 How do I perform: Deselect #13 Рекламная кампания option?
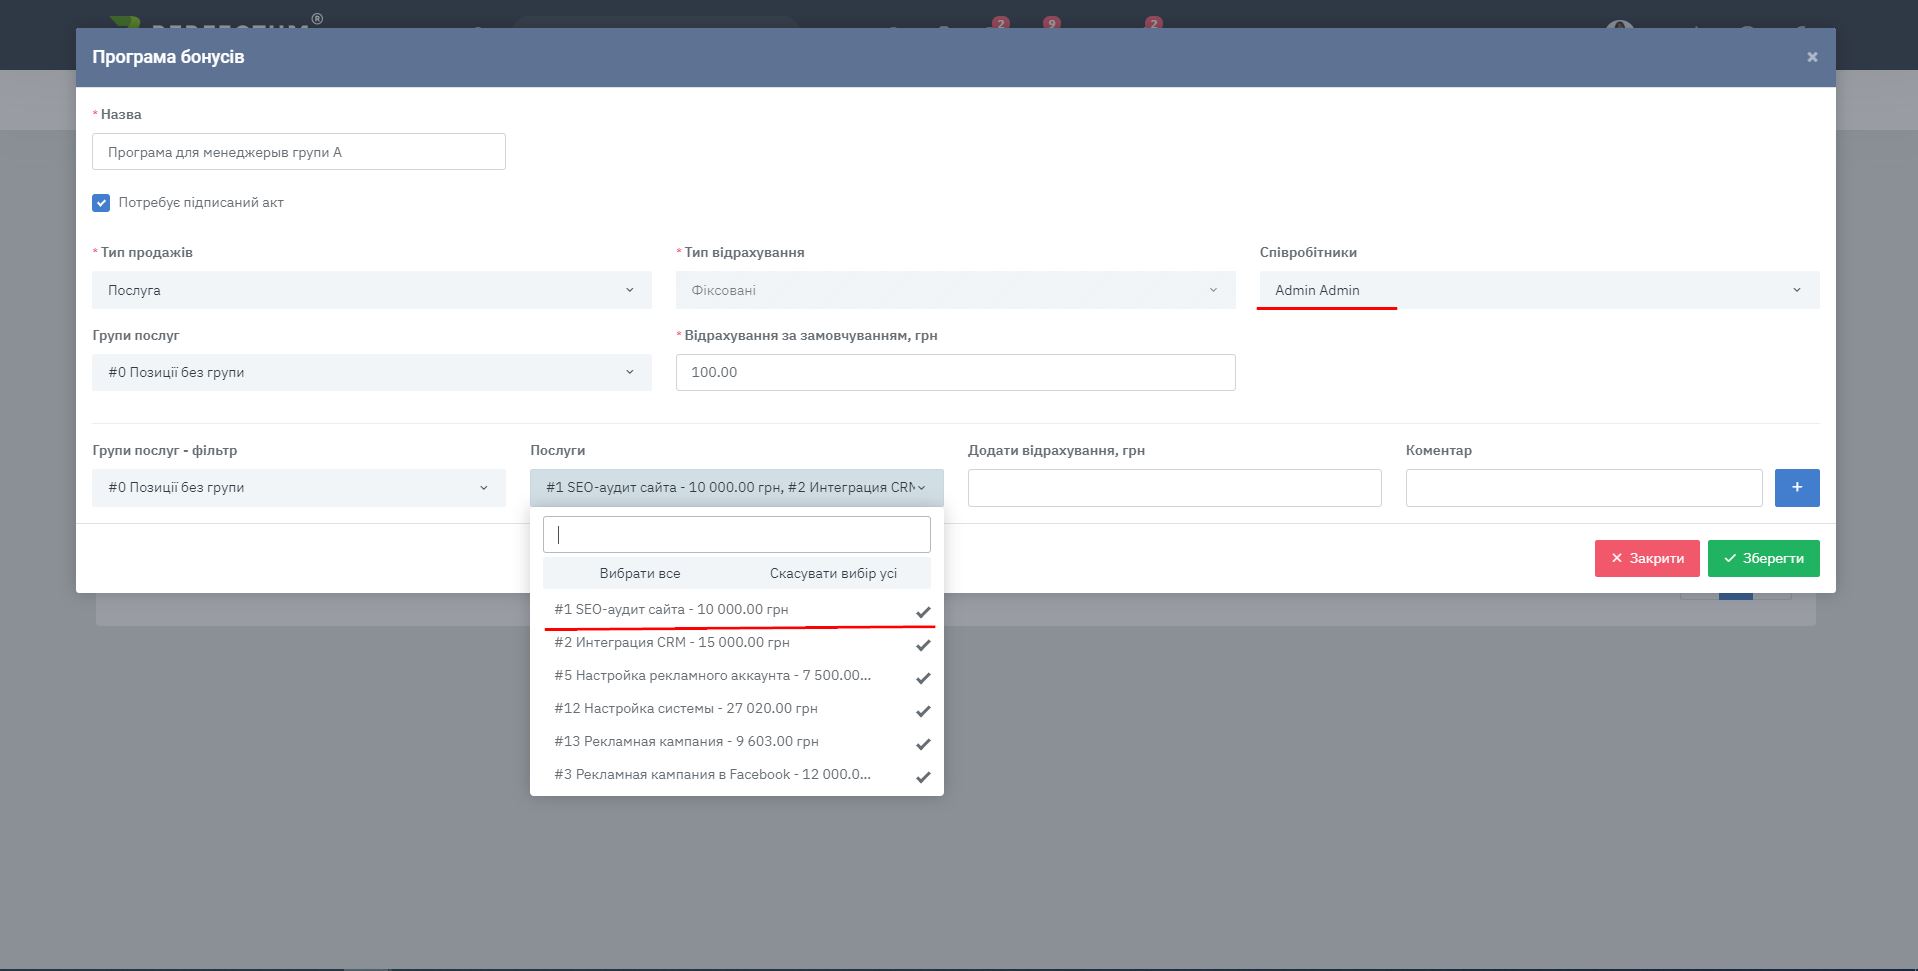tap(737, 741)
